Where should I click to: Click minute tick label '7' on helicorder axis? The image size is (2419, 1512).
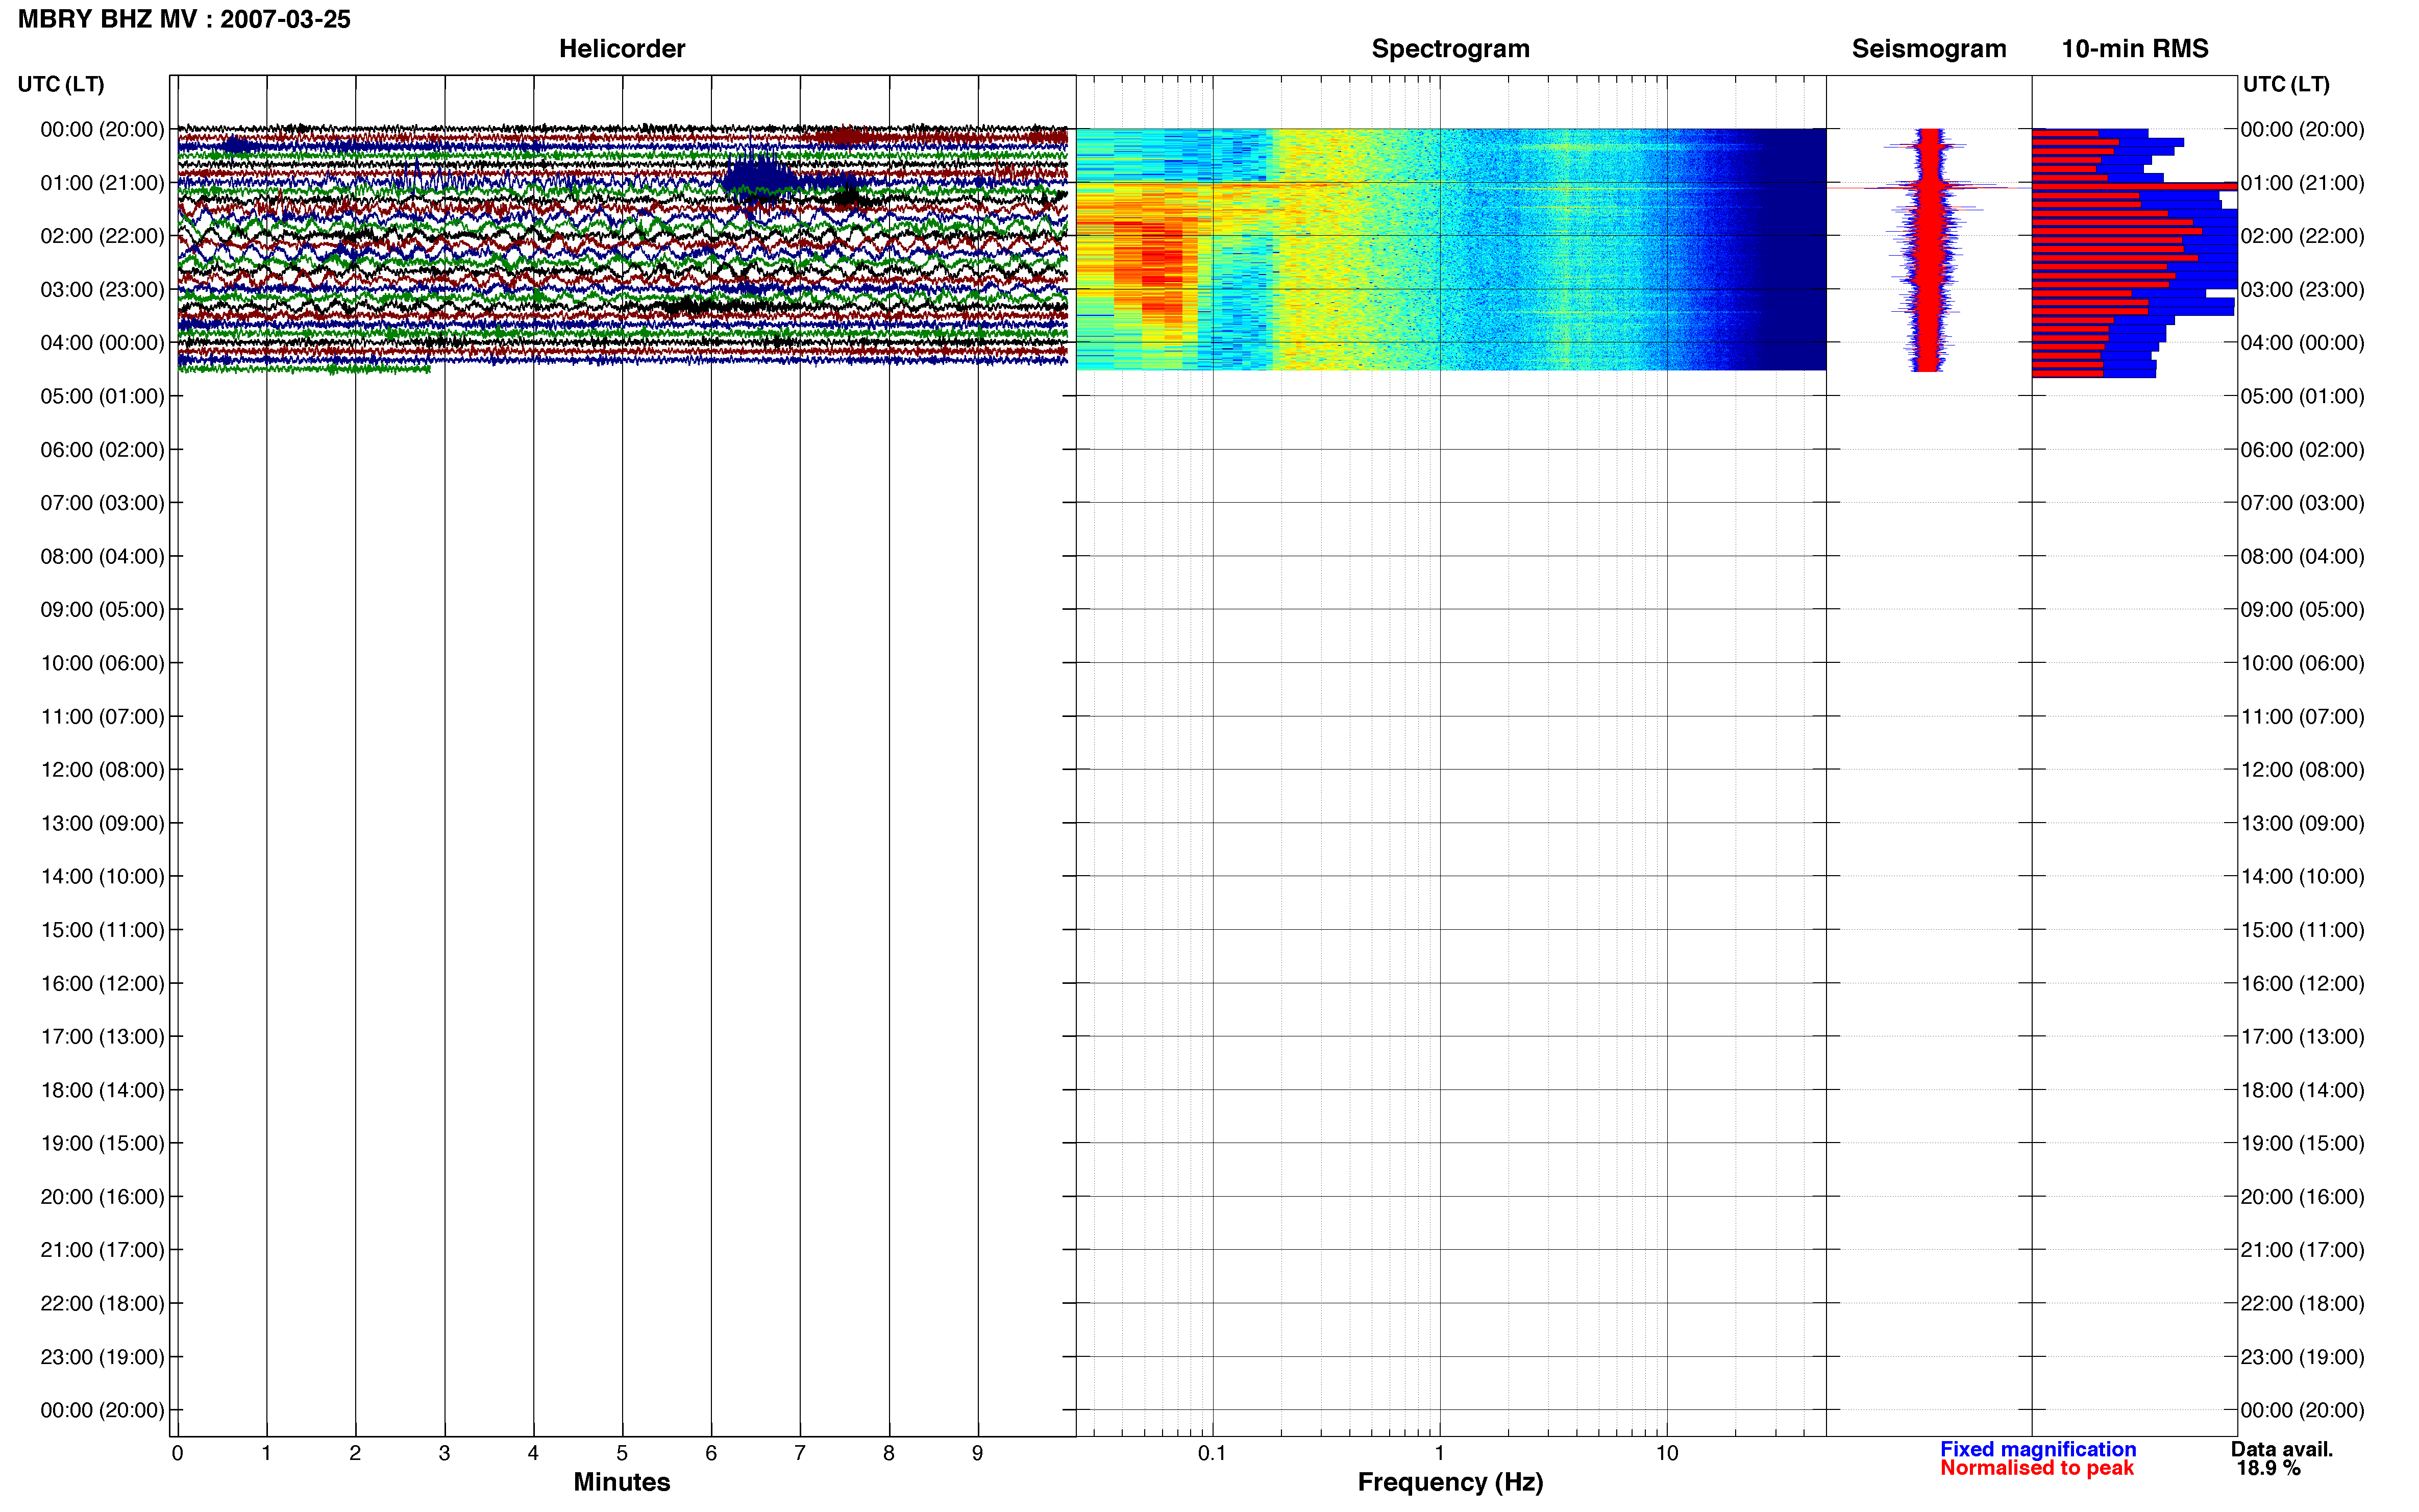[x=800, y=1453]
